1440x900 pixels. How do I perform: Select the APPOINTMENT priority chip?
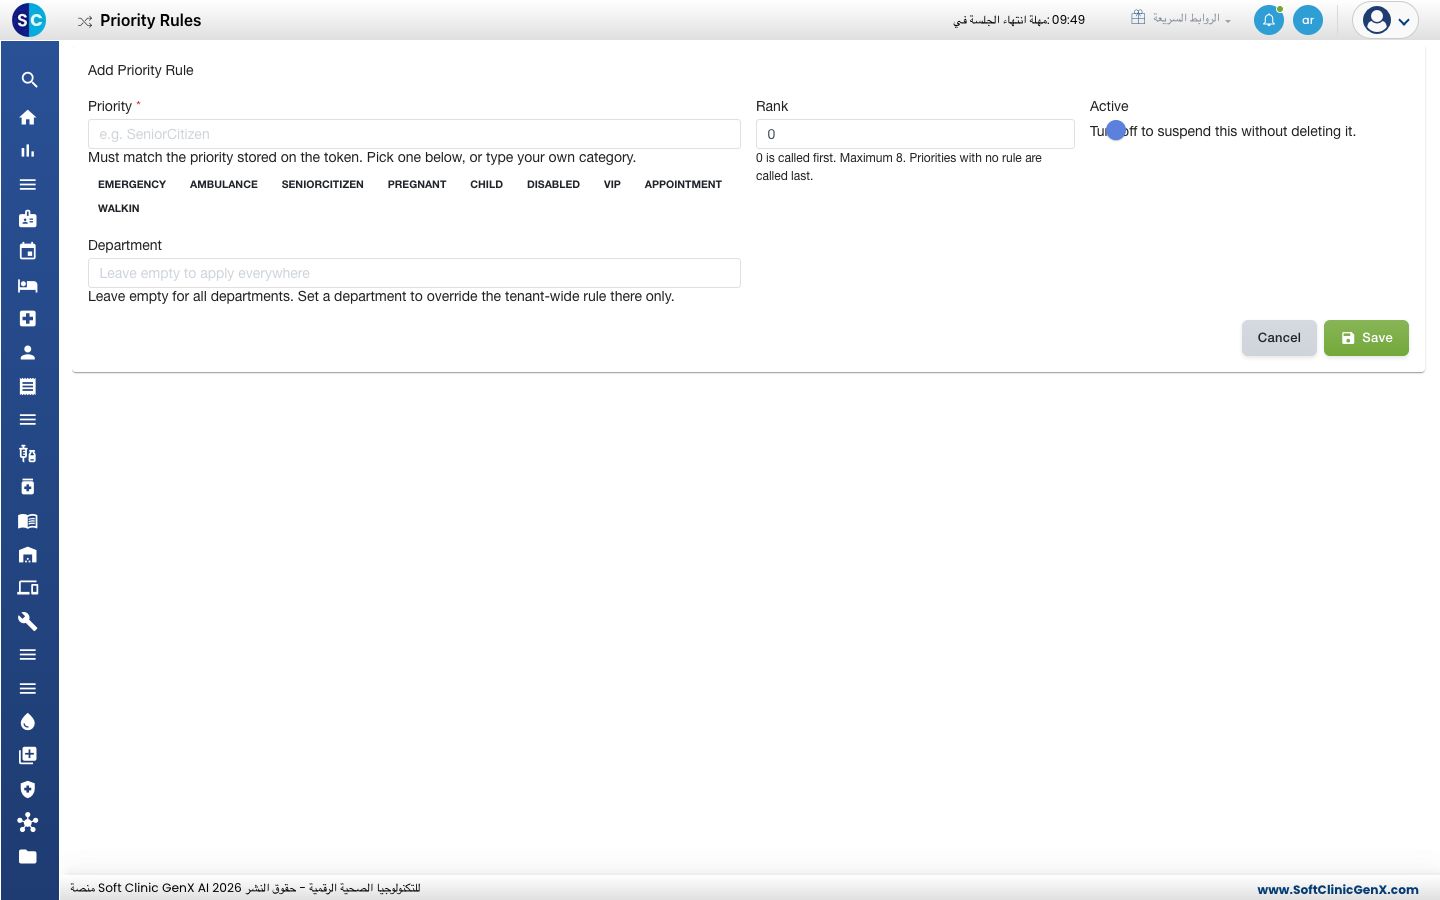(x=683, y=185)
